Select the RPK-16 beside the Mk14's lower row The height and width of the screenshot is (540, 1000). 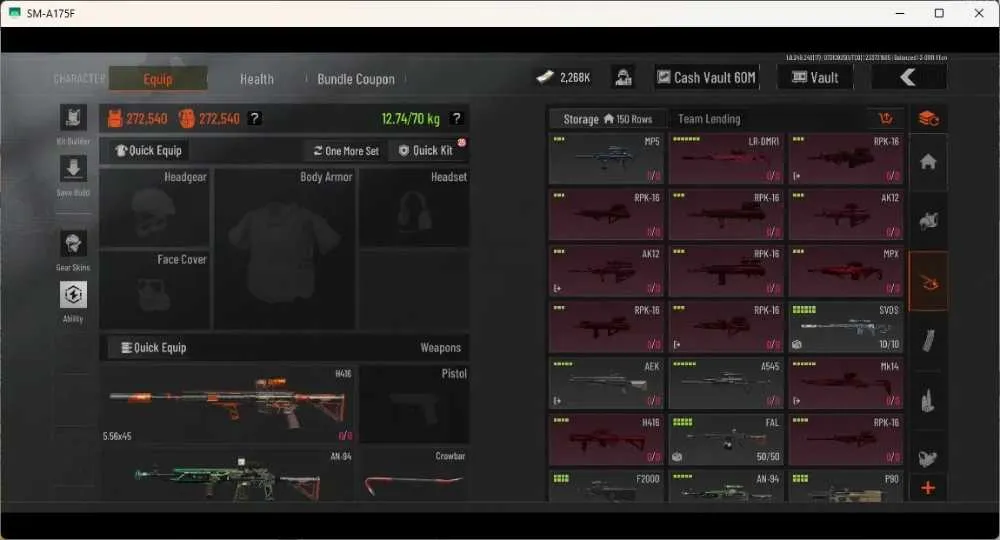click(846, 439)
